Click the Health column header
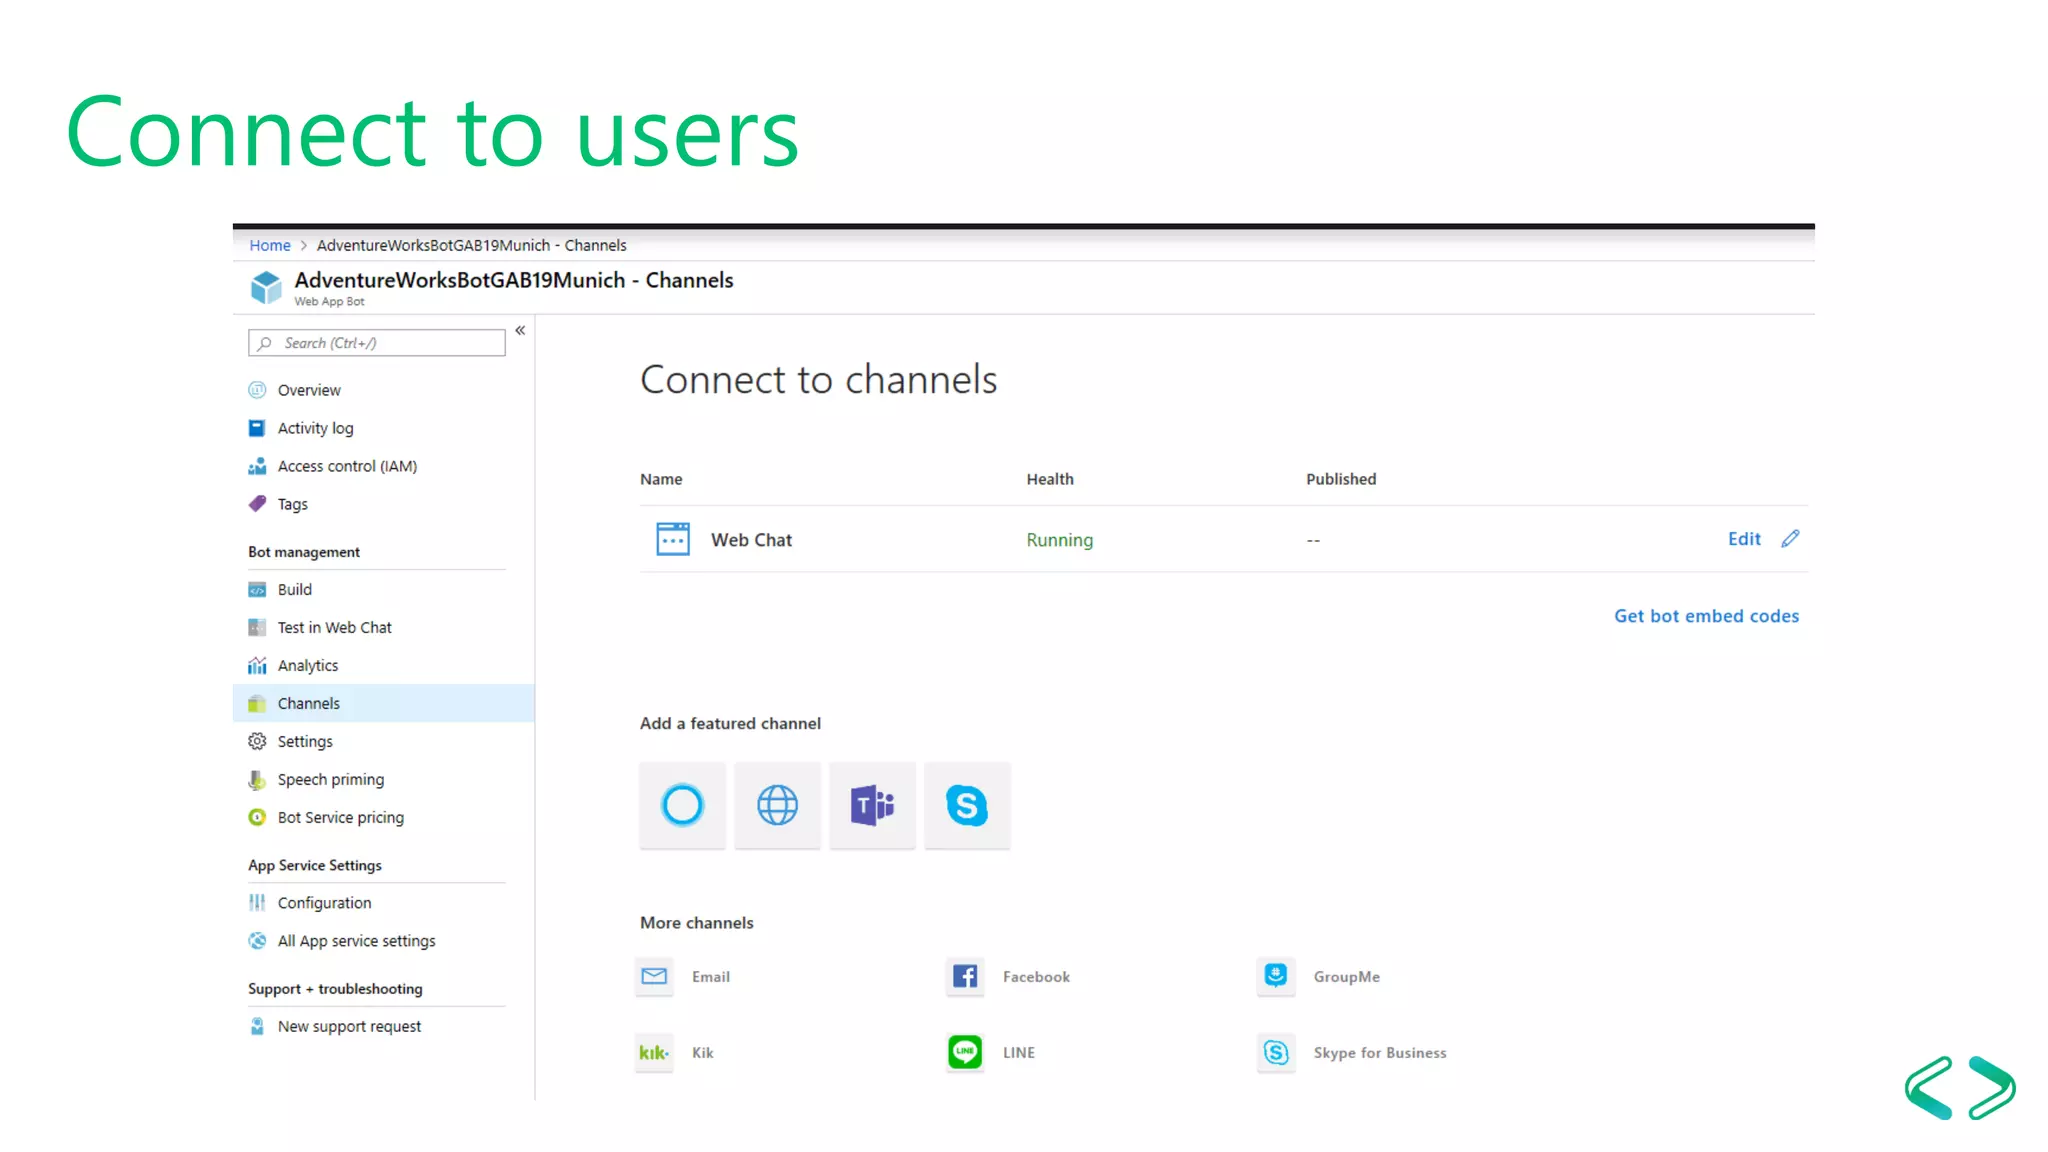The image size is (2048, 1152). [x=1050, y=479]
